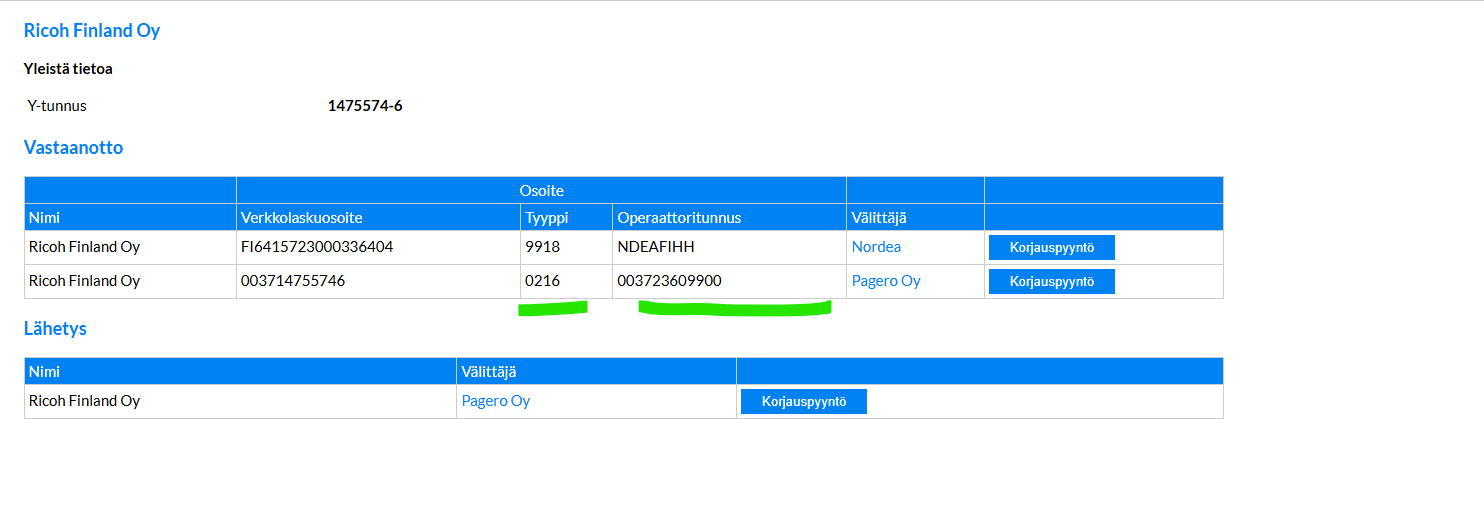Select the Y-tunnus value 1475574-6
Image resolution: width=1484 pixels, height=515 pixels.
pos(365,105)
